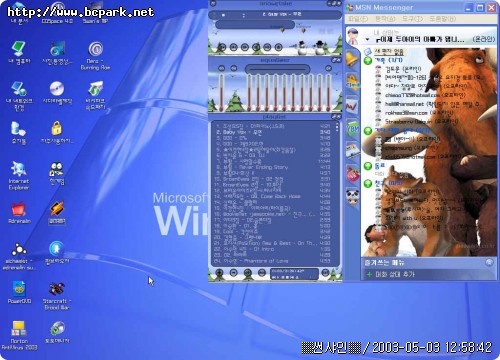Launch Starcraft Brood War desktop icon
500x360 pixels.
tap(57, 296)
